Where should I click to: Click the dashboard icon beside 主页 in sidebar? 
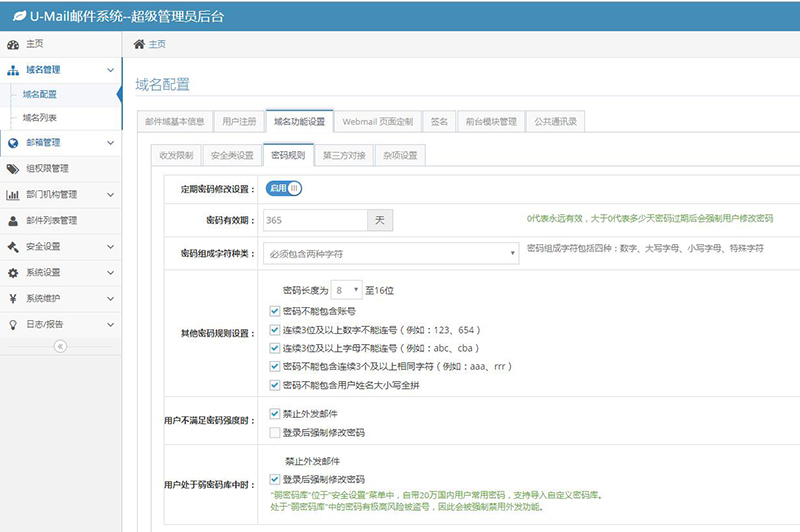pos(13,44)
